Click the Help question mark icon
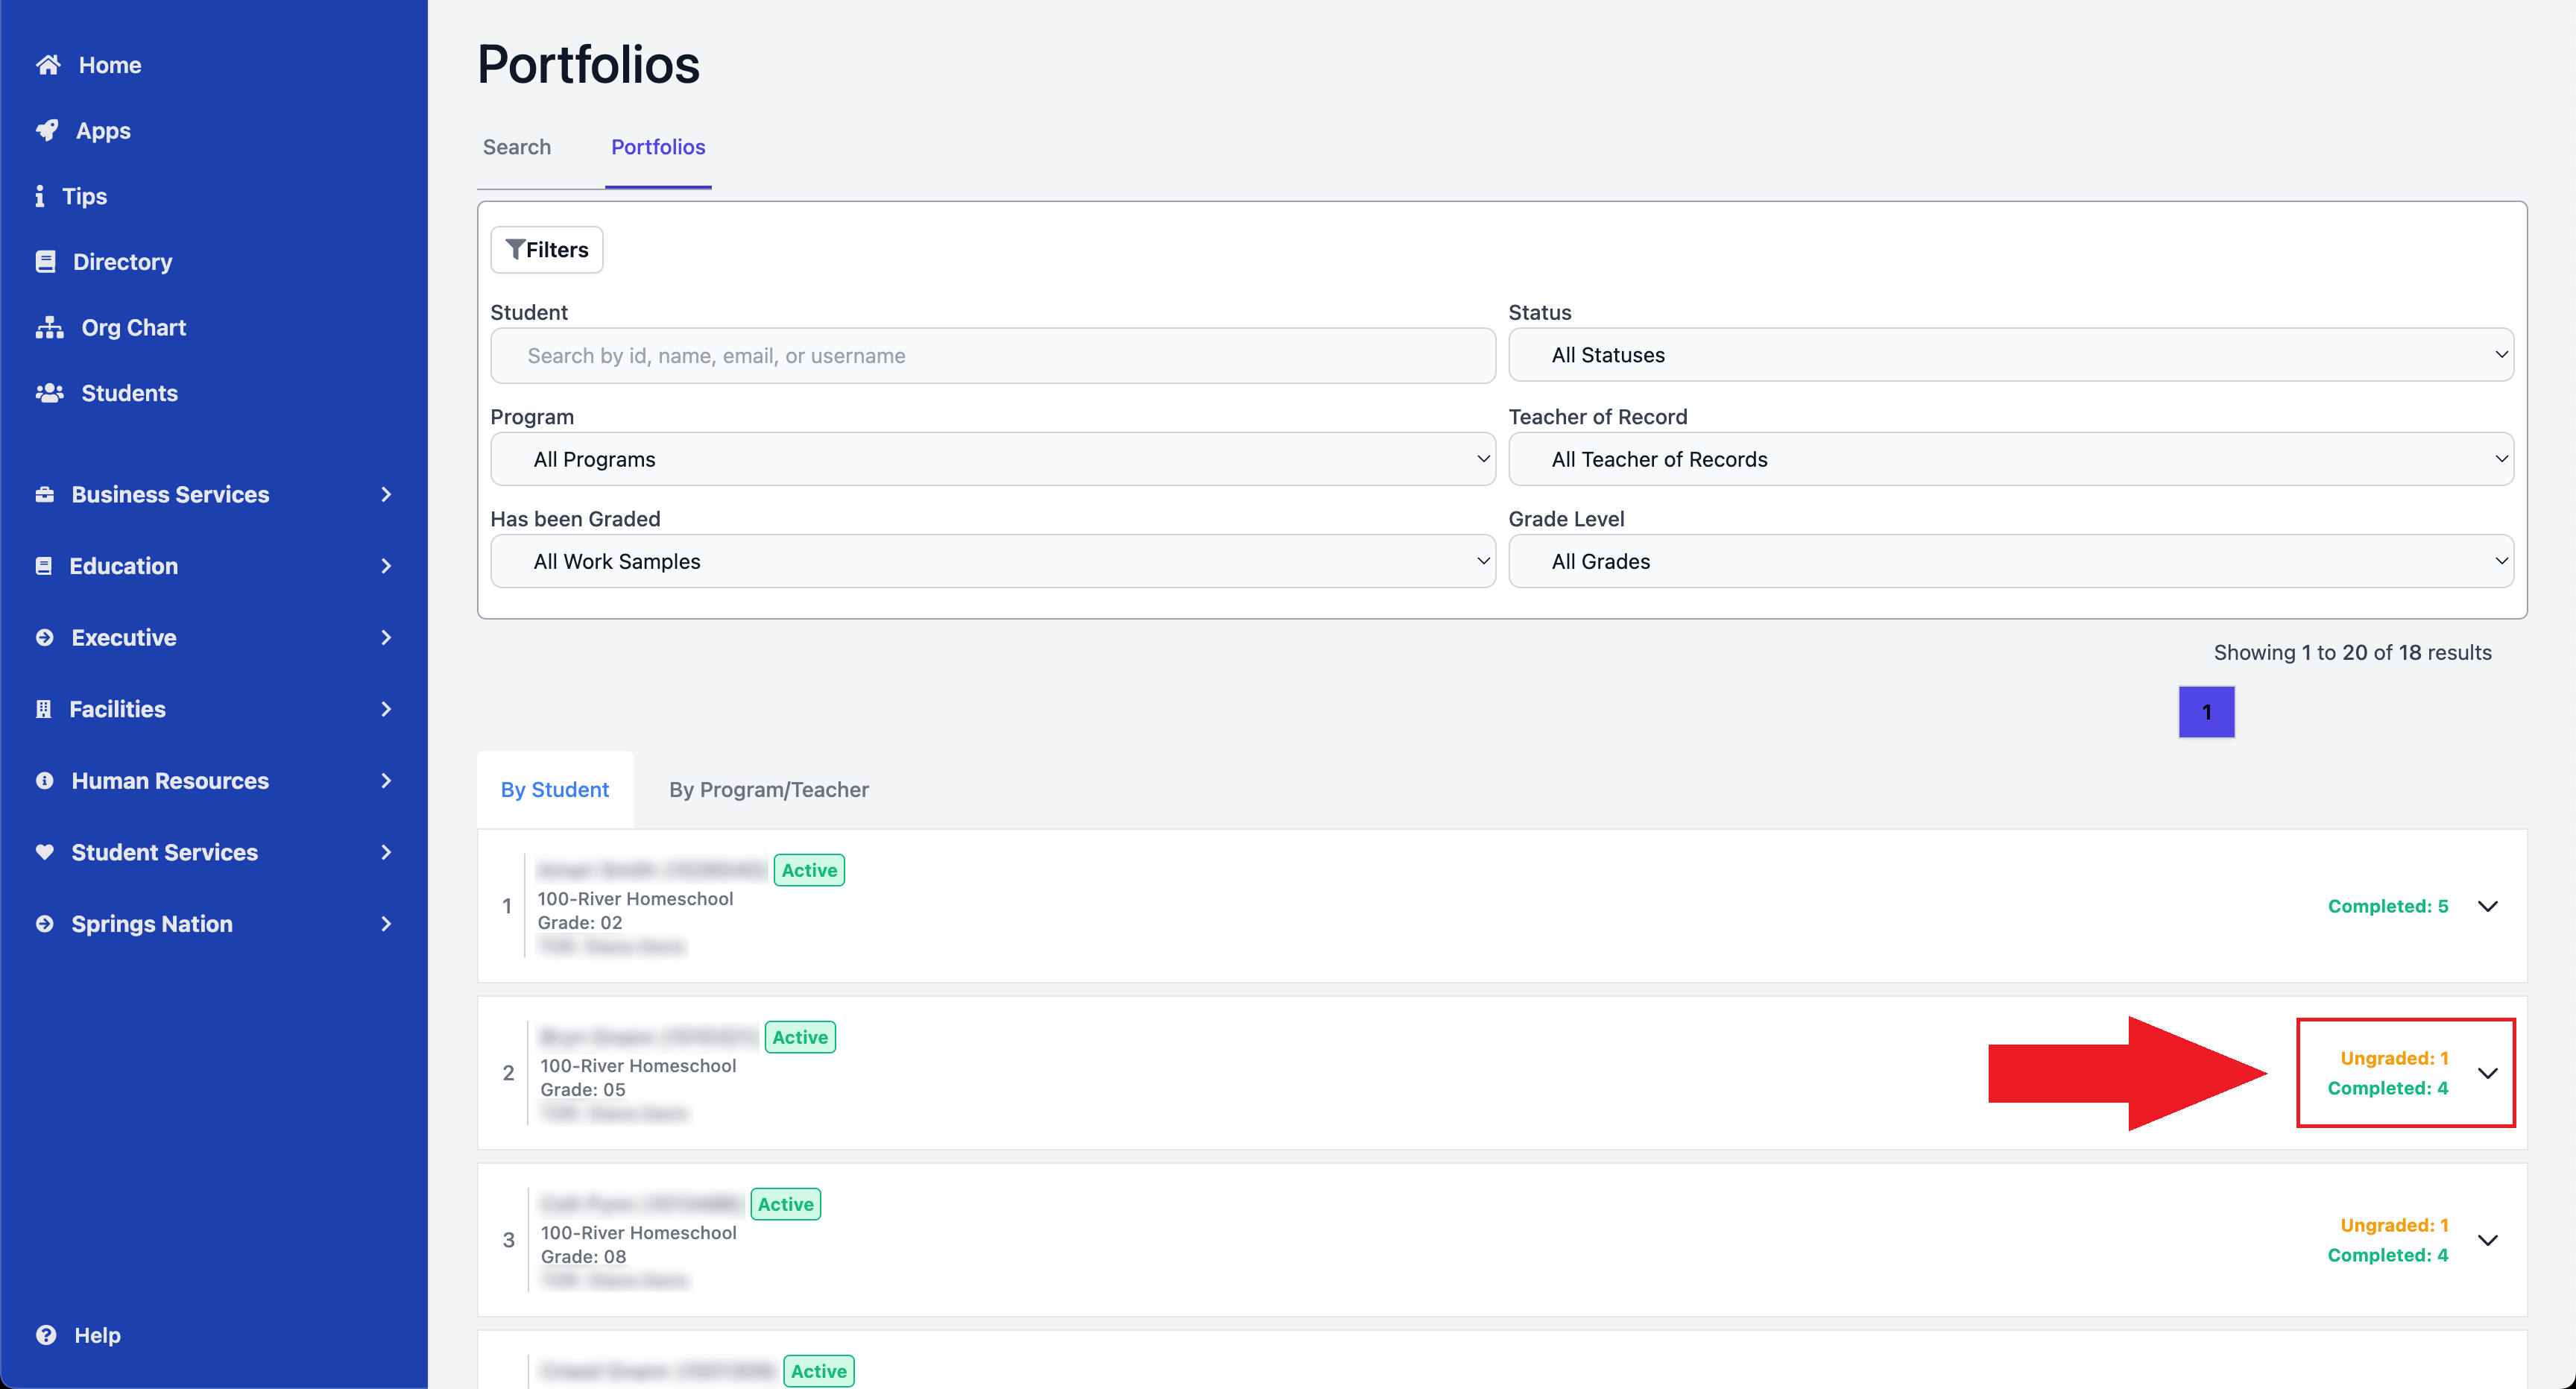Viewport: 2576px width, 1389px height. (x=46, y=1335)
